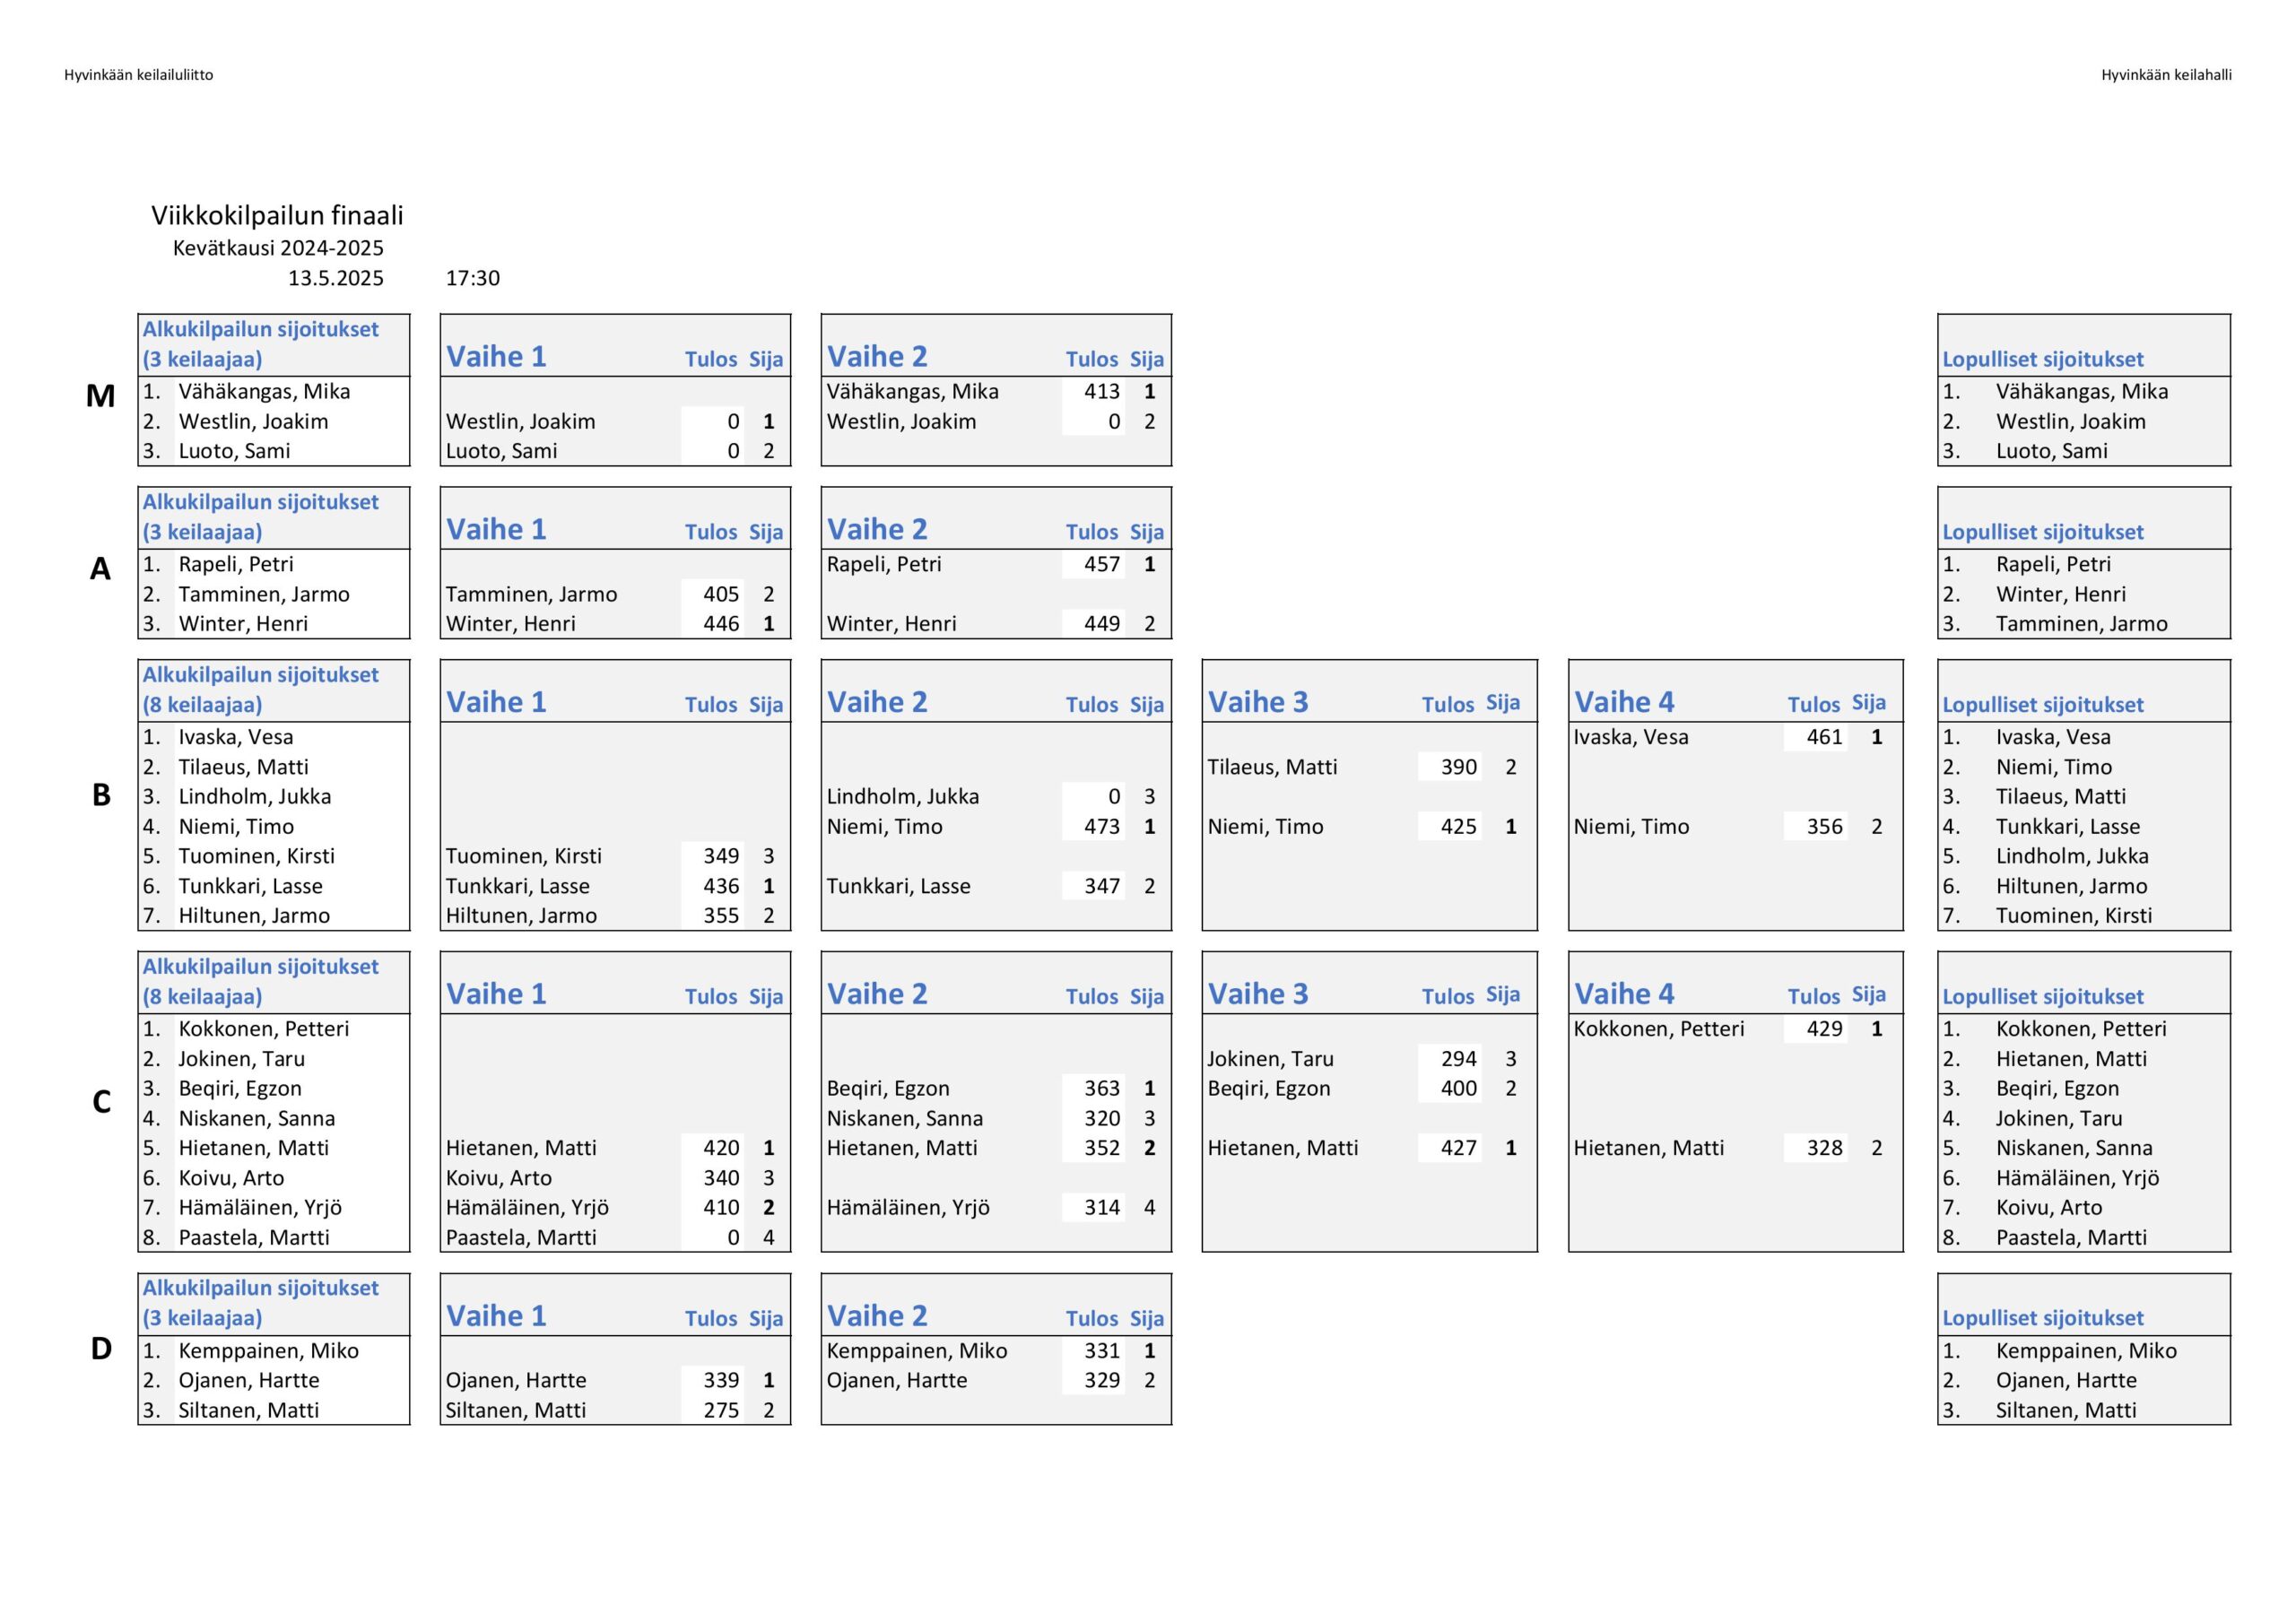Viewport: 2296px width, 1623px height.
Task: Click Ivaska, Vesa score 461
Action: pos(1823,737)
